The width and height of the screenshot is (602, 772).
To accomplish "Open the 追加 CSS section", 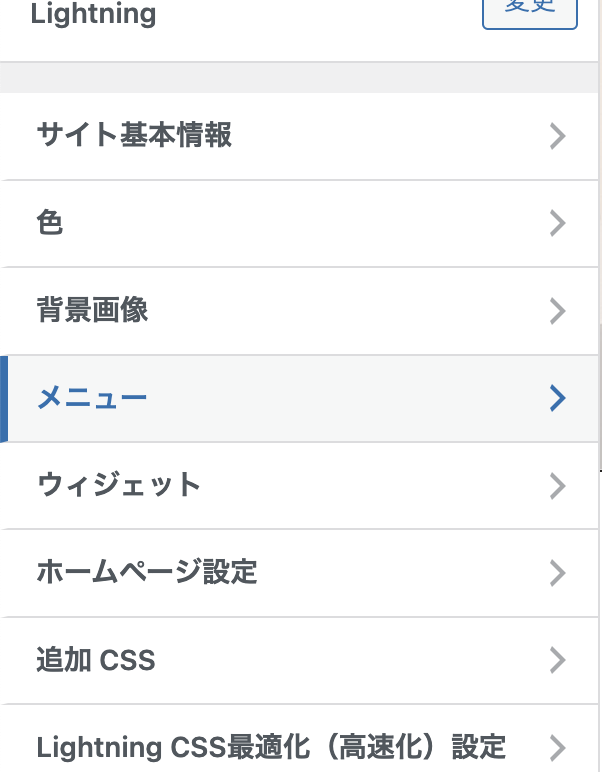I will pos(96,660).
